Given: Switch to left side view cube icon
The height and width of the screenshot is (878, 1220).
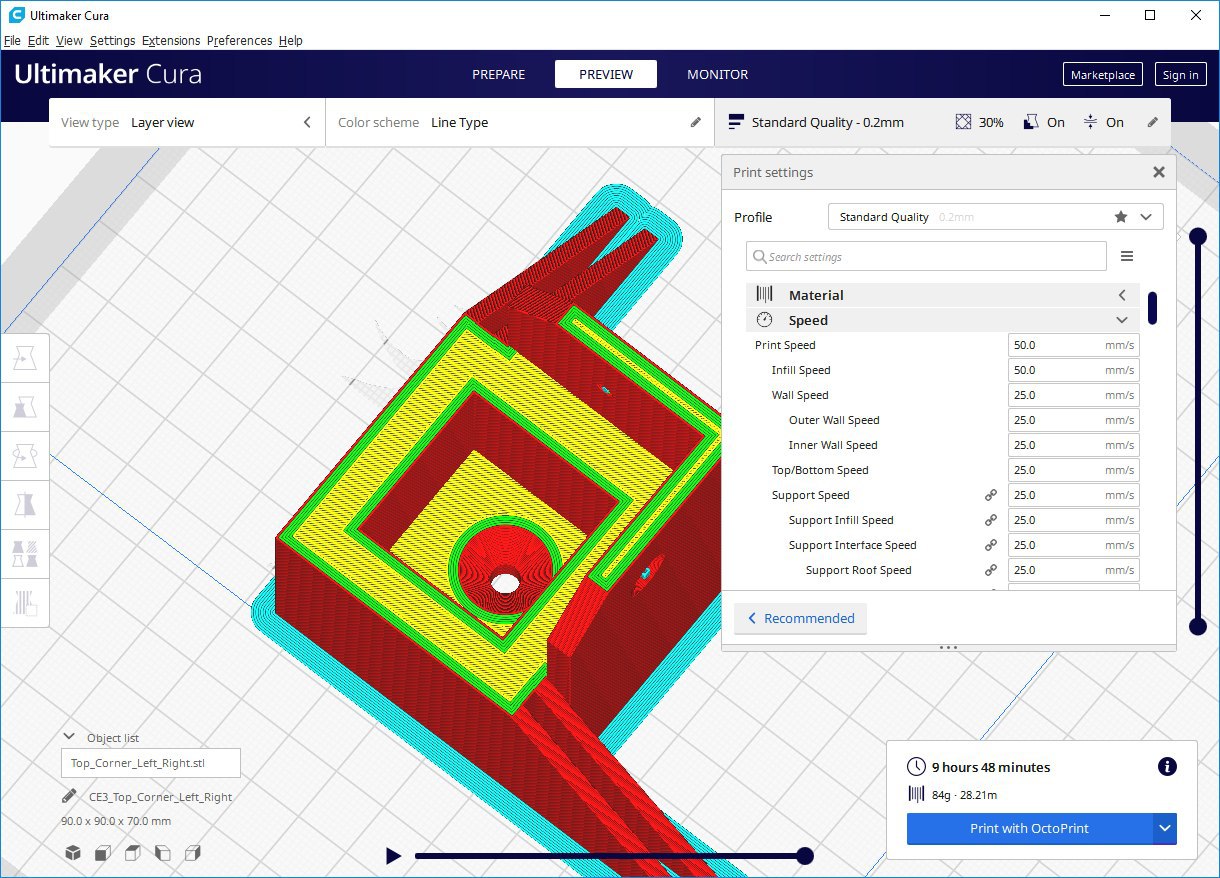Looking at the screenshot, I should point(163,853).
